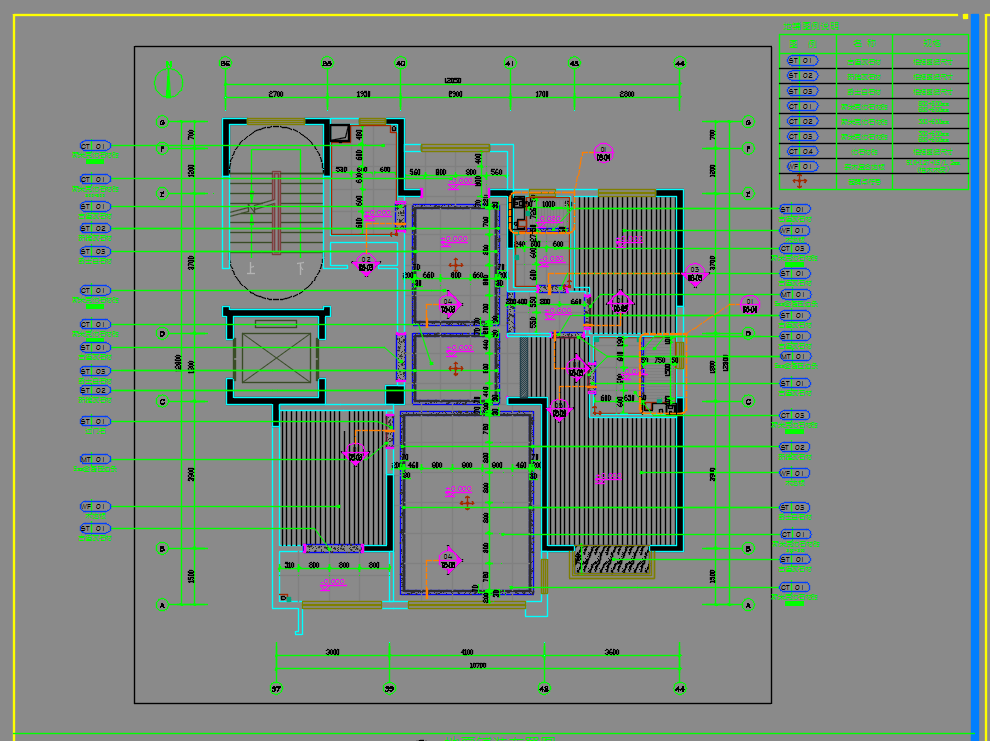Select left-side axis bubble A
Viewport: 990px width, 741px height.
click(162, 605)
